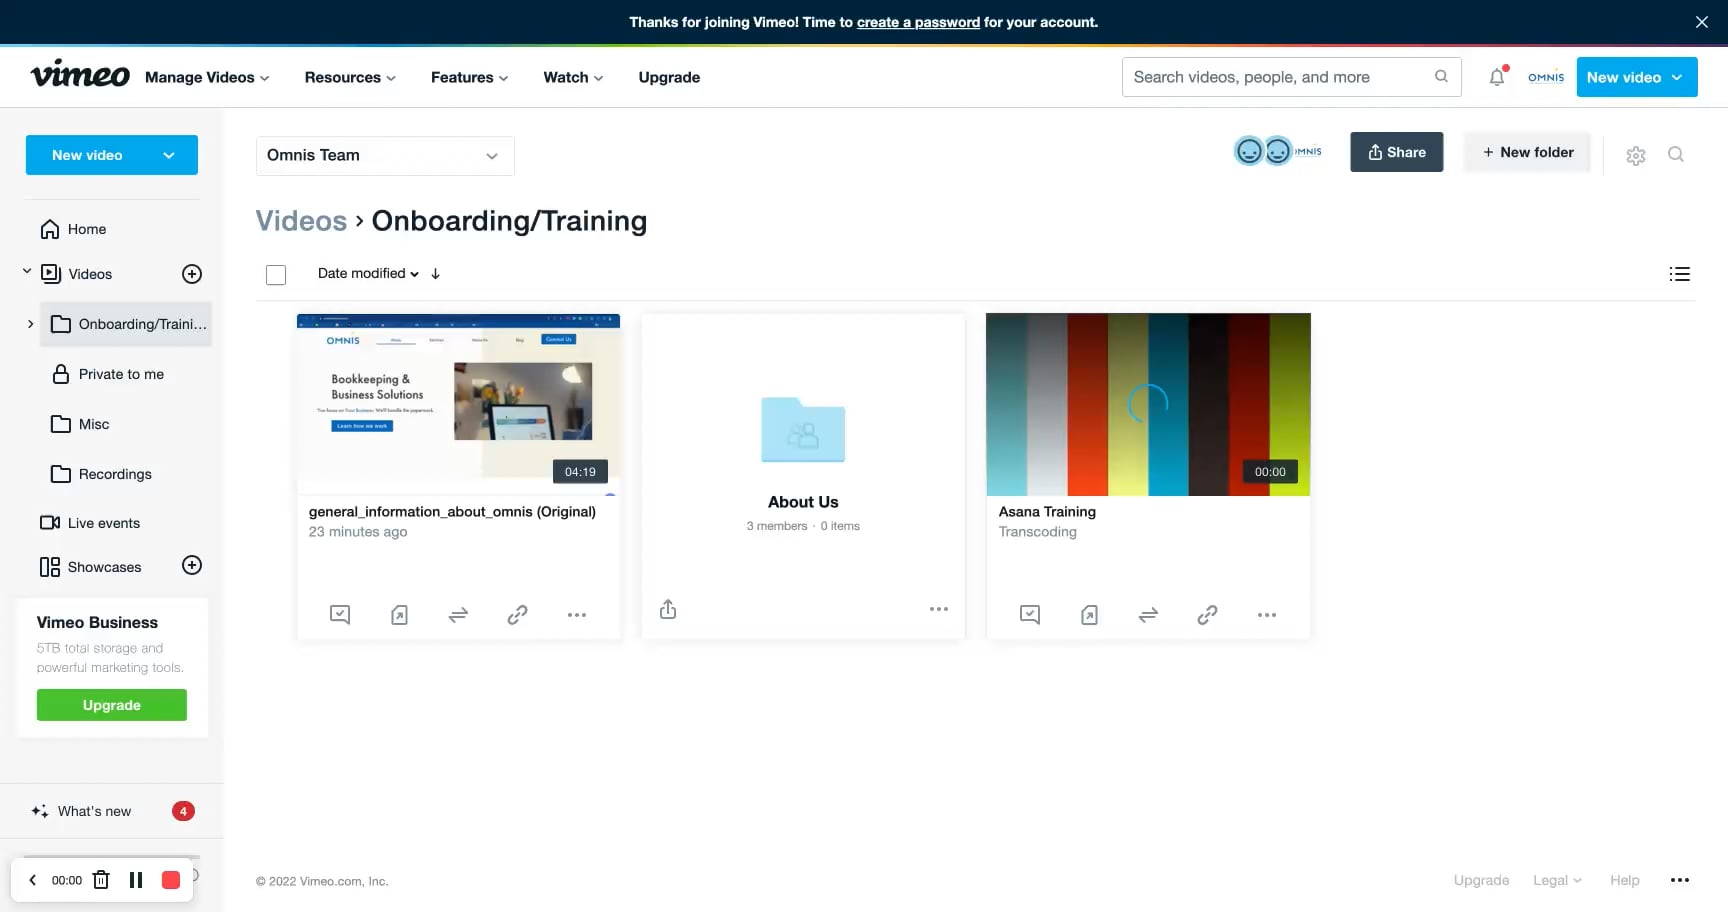This screenshot has width=1728, height=912.
Task: Open review icon on general_information_about_omnis video
Action: [x=340, y=615]
